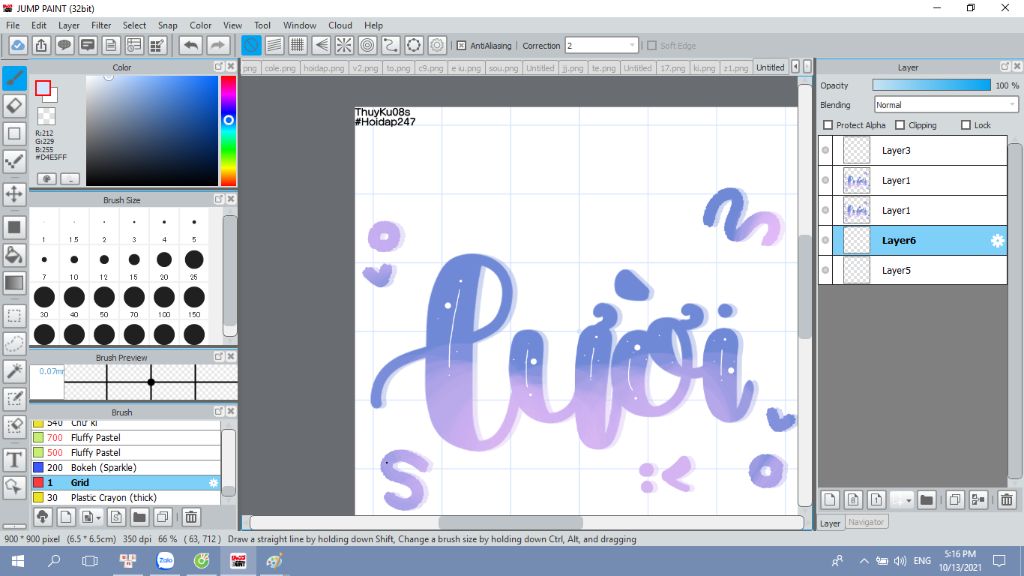Viewport: 1024px width, 576px height.
Task: Select the Eraser tool
Action: tap(14, 105)
